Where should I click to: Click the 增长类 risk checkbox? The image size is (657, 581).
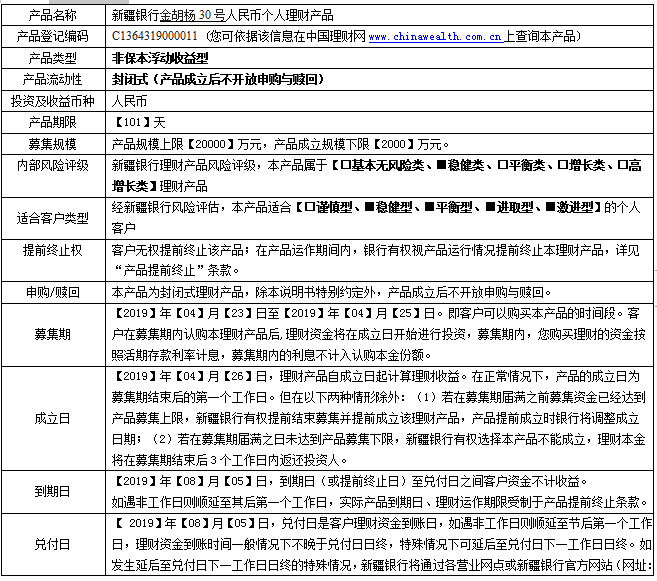[562, 165]
